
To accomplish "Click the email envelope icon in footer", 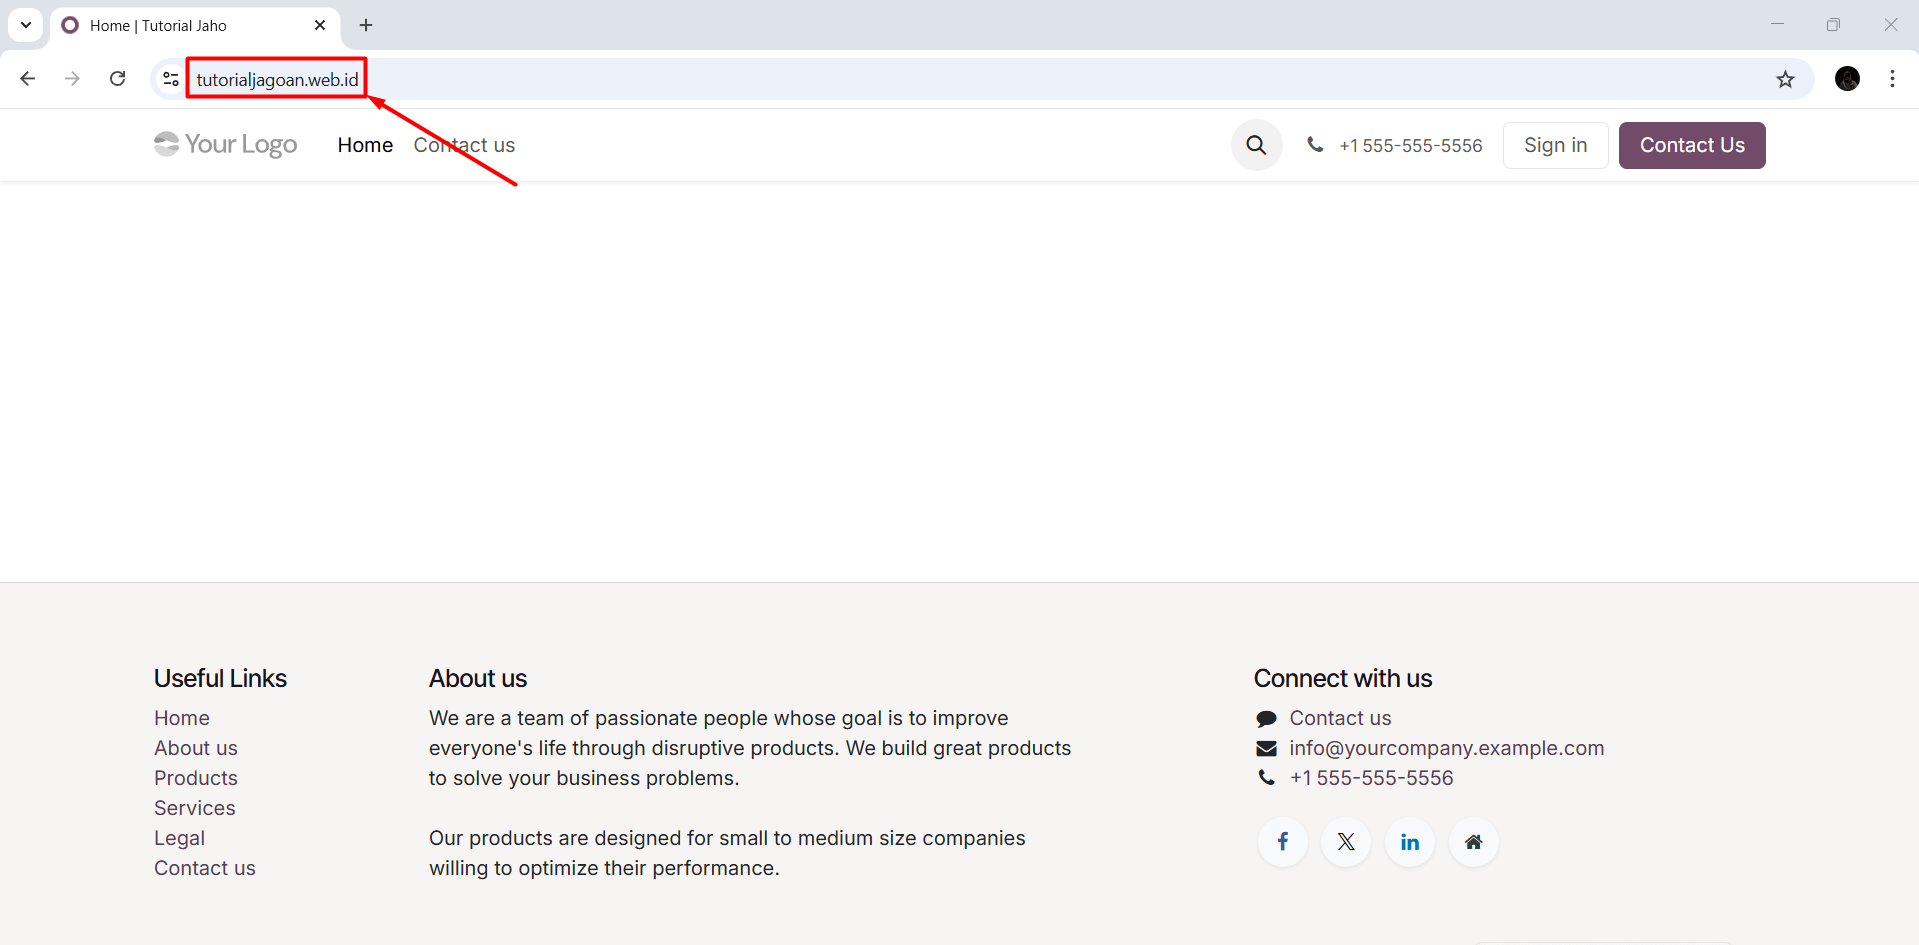I will [1266, 748].
